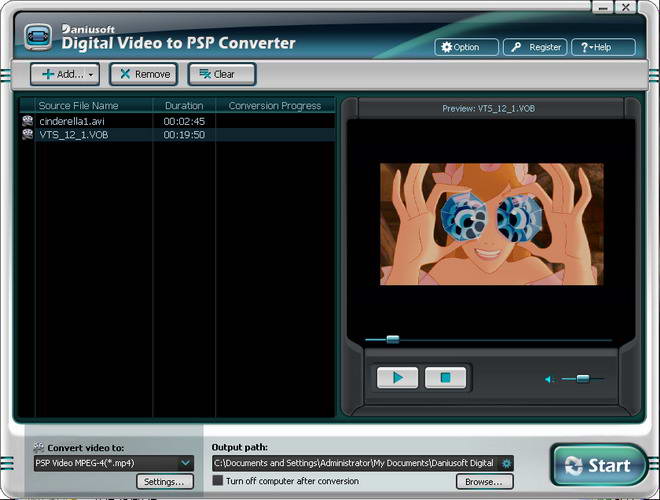Viewport: 660px width, 500px height.
Task: Expand the Convert video to format dropdown
Action: click(186, 463)
